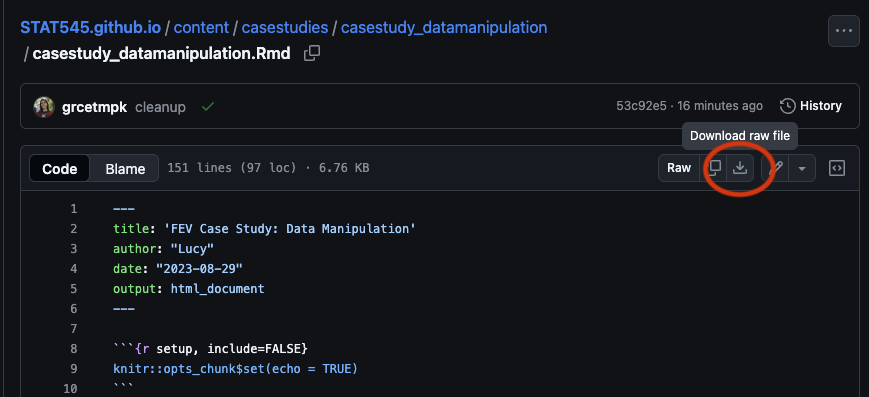Viewport: 869px width, 397px height.
Task: Switch to the Blame view
Action: pos(125,169)
